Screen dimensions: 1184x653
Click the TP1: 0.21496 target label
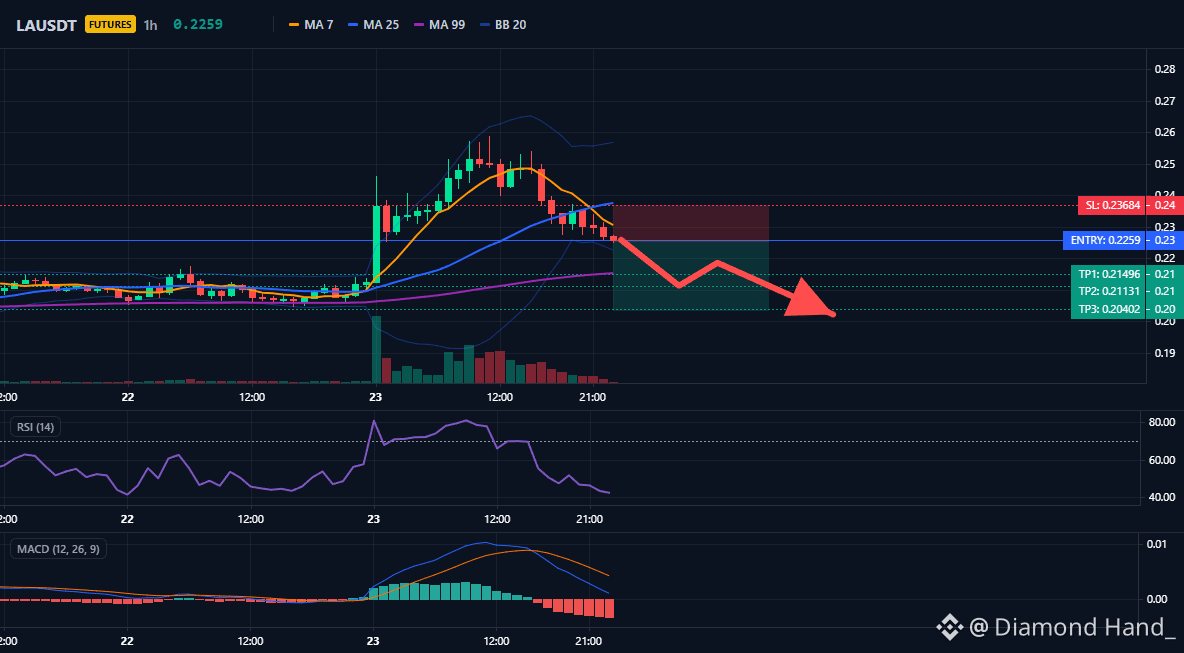click(1108, 274)
